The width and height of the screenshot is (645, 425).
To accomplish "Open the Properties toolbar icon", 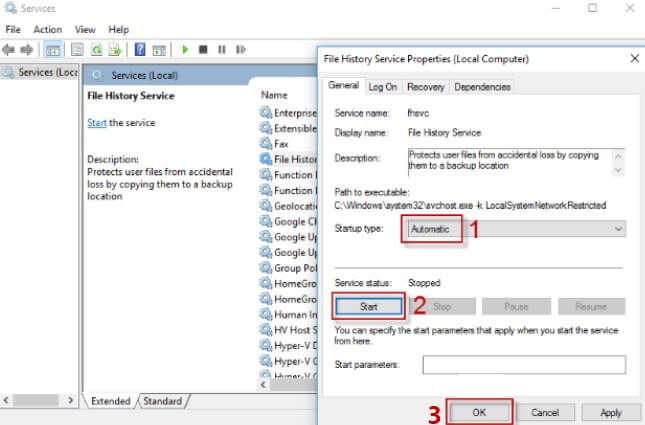I will click(77, 50).
